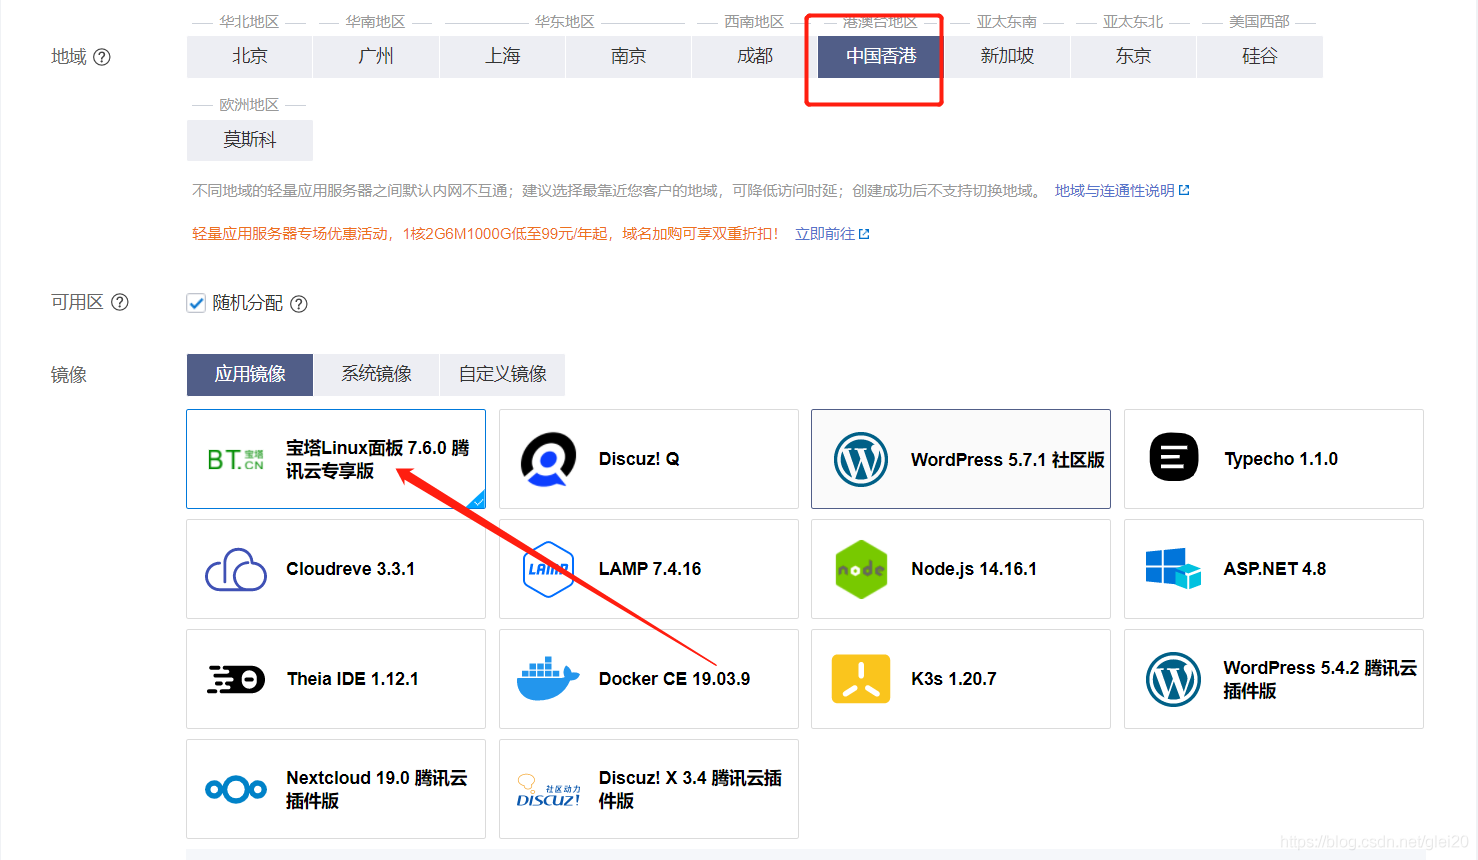The image size is (1478, 860).
Task: Open the 自定义镜像 tab
Action: point(501,374)
